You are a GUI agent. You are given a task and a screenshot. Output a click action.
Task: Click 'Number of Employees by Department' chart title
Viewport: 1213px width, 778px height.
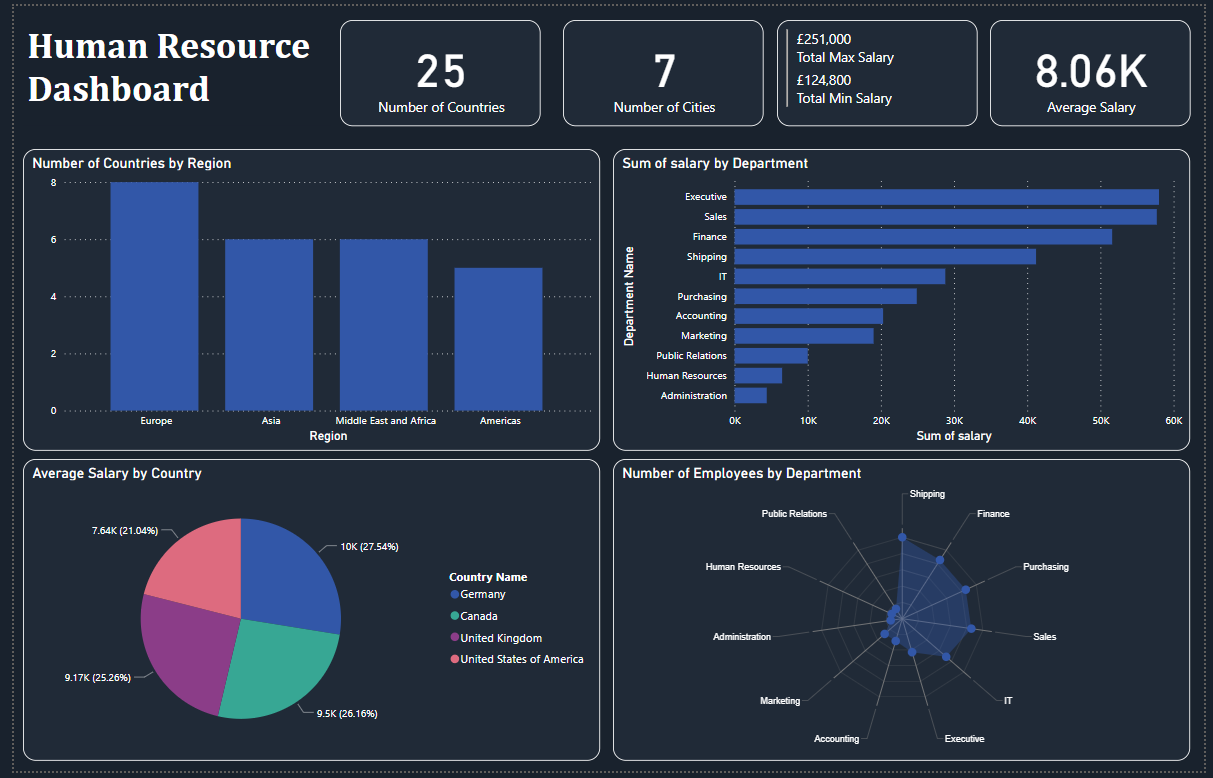(x=741, y=473)
